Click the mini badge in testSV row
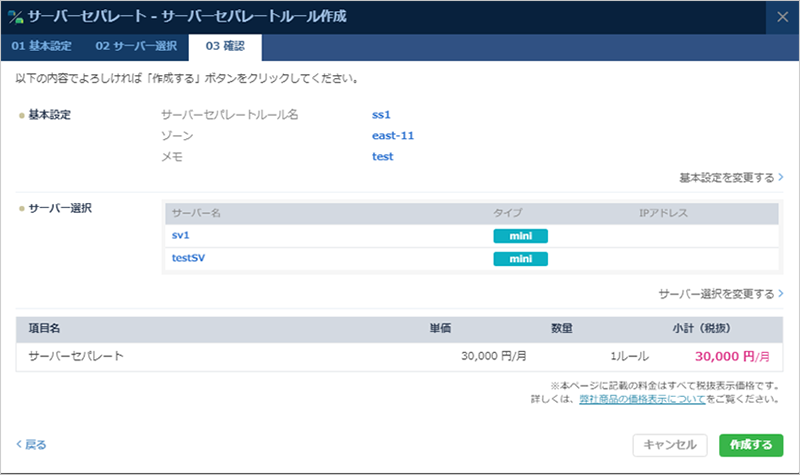The width and height of the screenshot is (800, 475). click(520, 259)
